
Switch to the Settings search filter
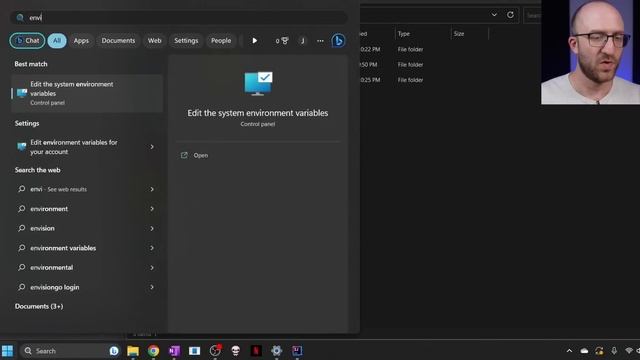tap(186, 40)
